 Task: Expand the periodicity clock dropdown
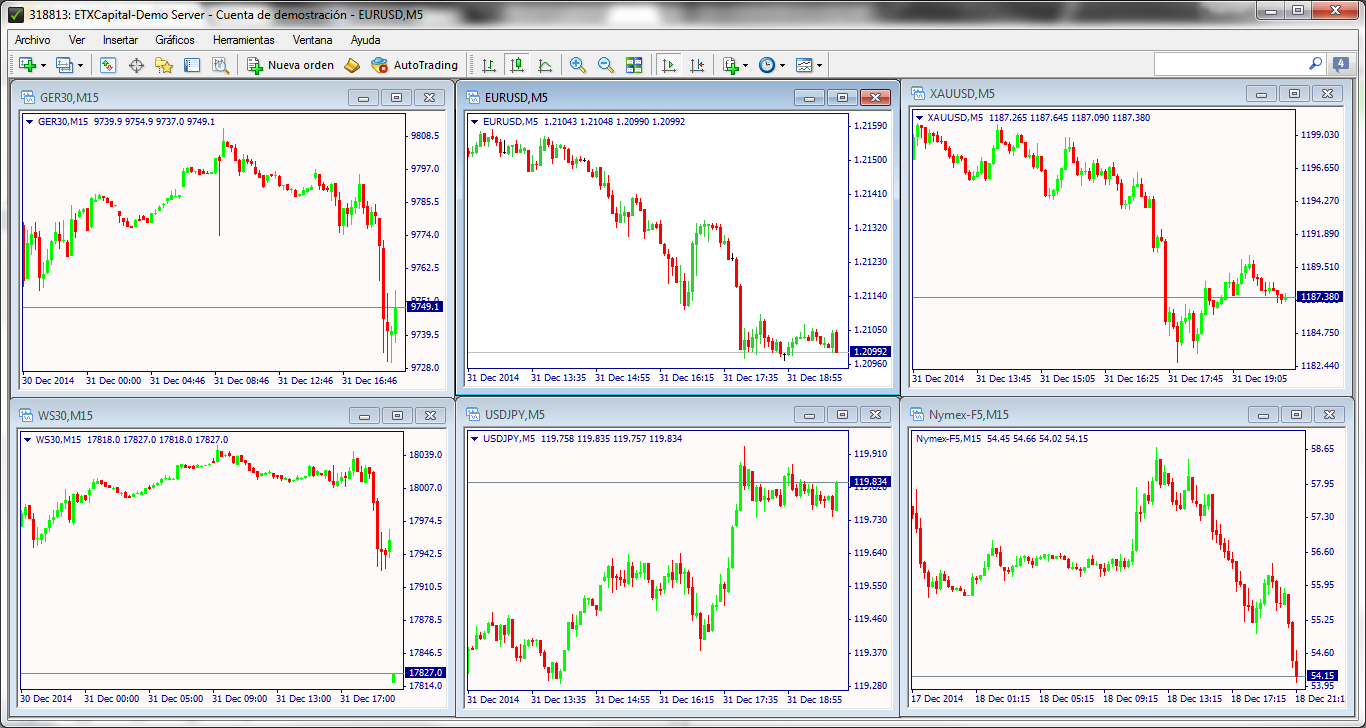click(x=782, y=66)
